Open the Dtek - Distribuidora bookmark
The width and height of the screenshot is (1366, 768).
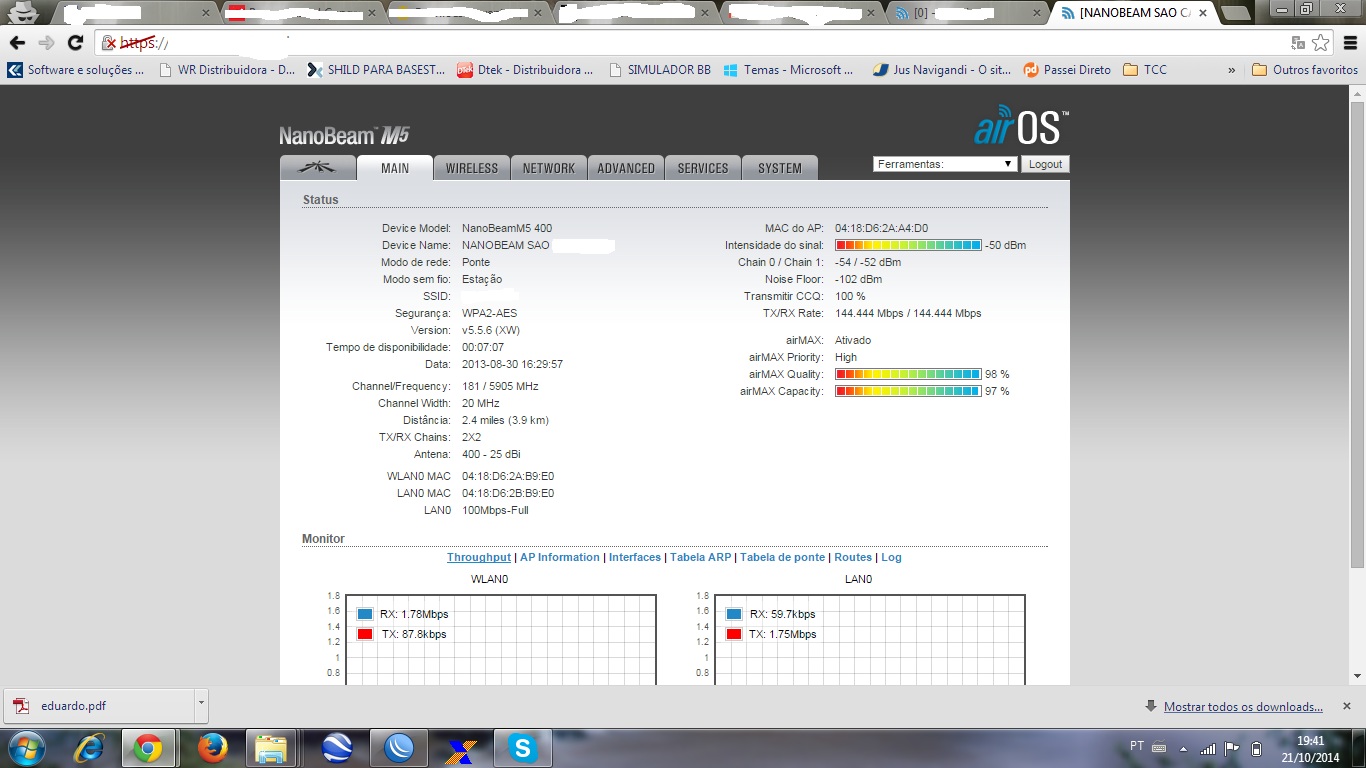point(526,70)
